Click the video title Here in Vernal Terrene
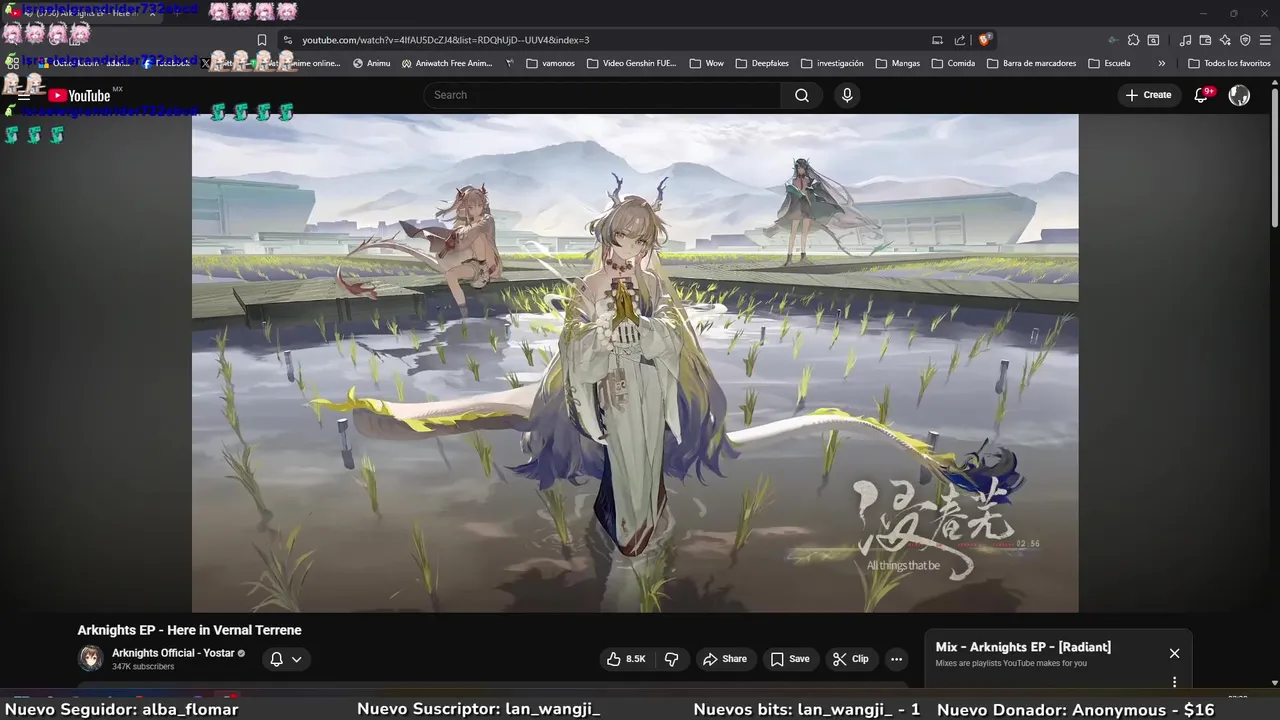This screenshot has width=1280, height=720. [189, 630]
